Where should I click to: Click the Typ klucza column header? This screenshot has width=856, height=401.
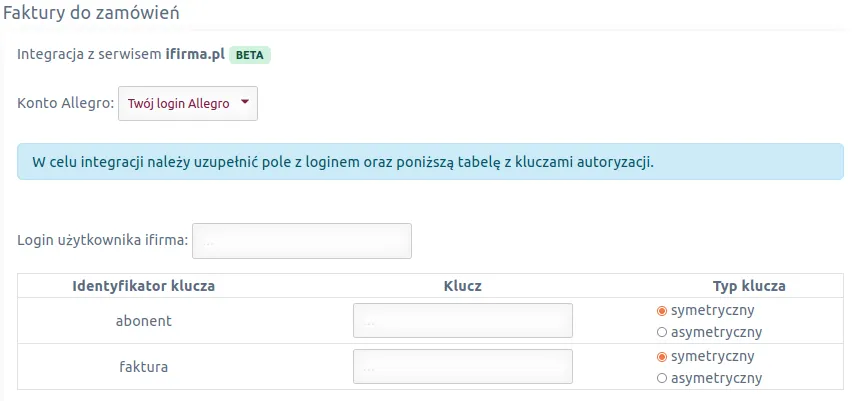[749, 286]
